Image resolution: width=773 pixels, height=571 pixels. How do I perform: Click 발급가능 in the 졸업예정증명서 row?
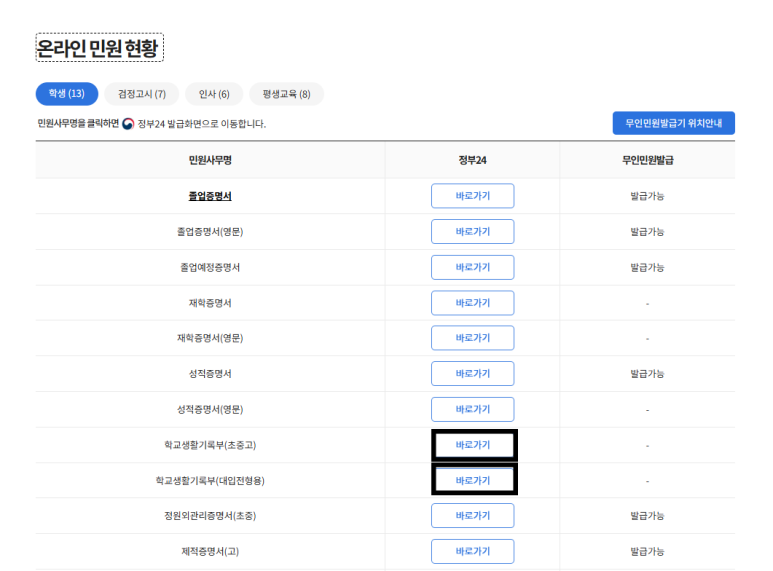pos(647,267)
